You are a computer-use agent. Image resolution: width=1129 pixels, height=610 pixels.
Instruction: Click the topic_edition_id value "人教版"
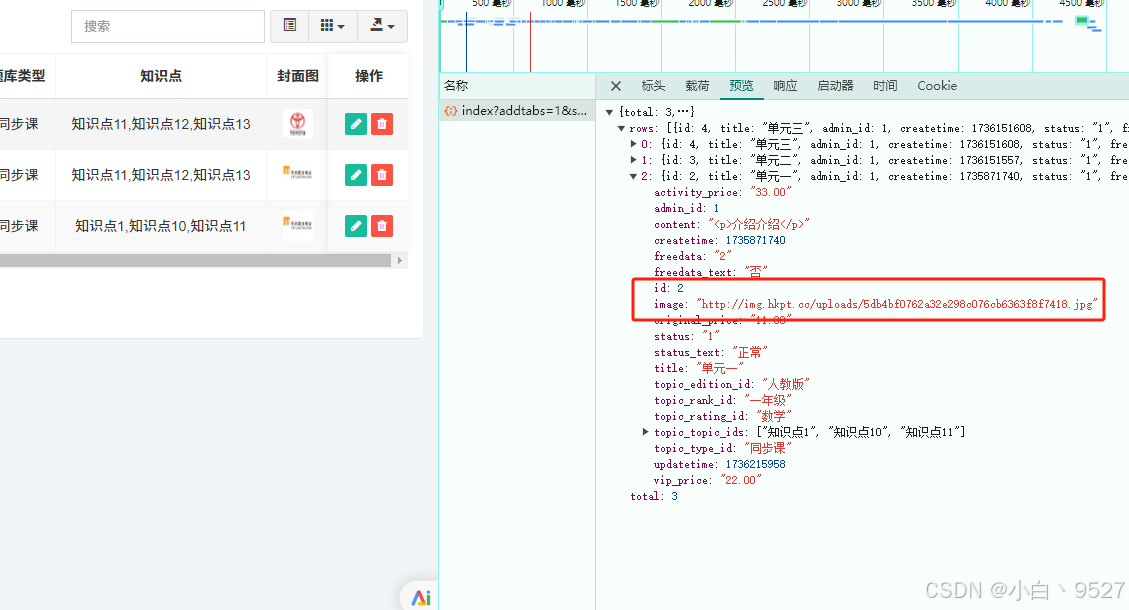click(786, 385)
